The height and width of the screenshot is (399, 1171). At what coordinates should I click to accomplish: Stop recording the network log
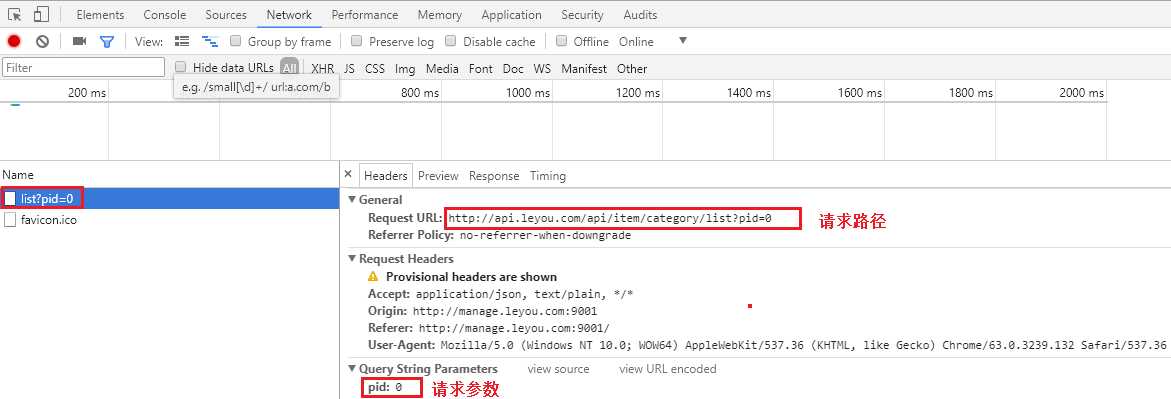coord(13,41)
